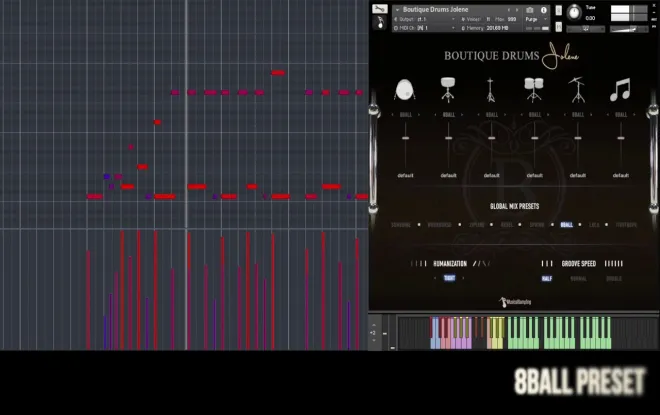Screen dimensions: 660x415
Task: Select the 8BALL global mix preset
Action: click(x=567, y=225)
